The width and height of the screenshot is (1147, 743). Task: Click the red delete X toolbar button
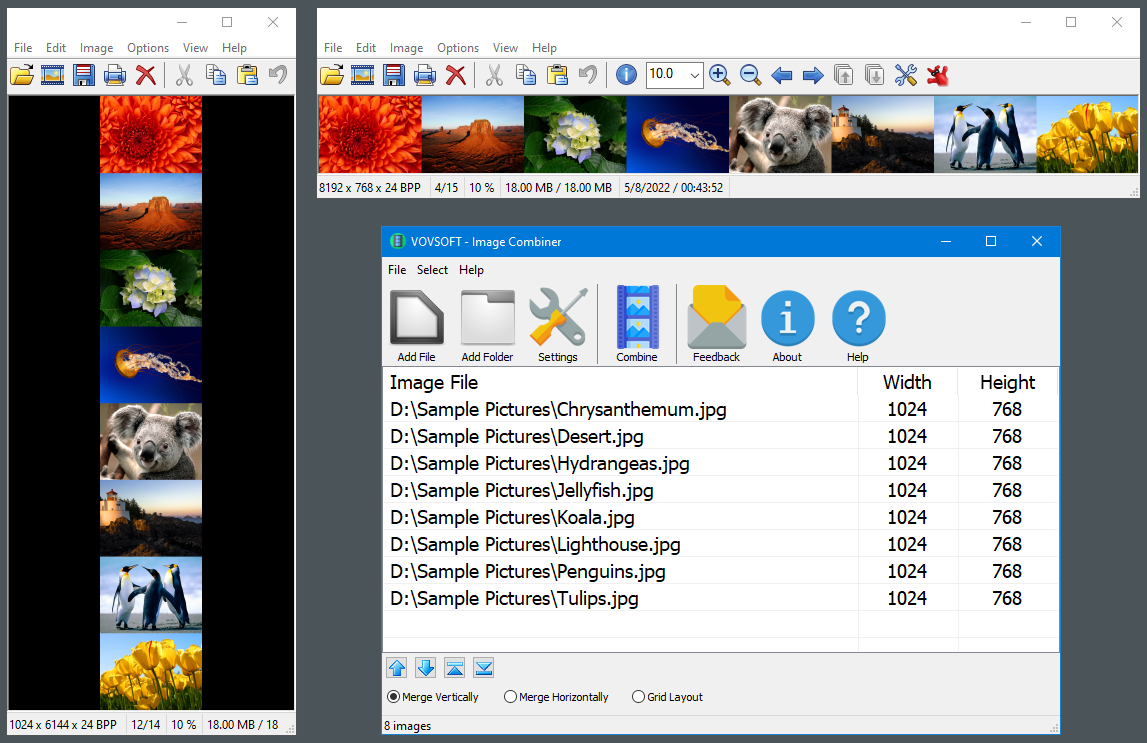456,74
